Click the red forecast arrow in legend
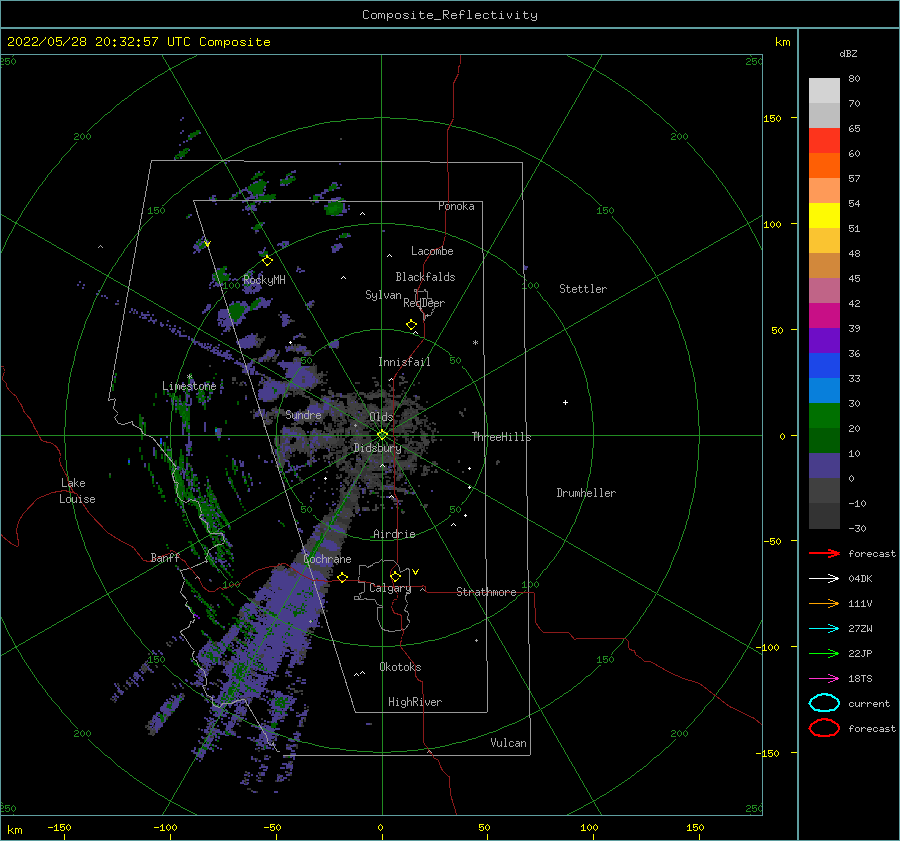This screenshot has width=900, height=841. point(824,553)
